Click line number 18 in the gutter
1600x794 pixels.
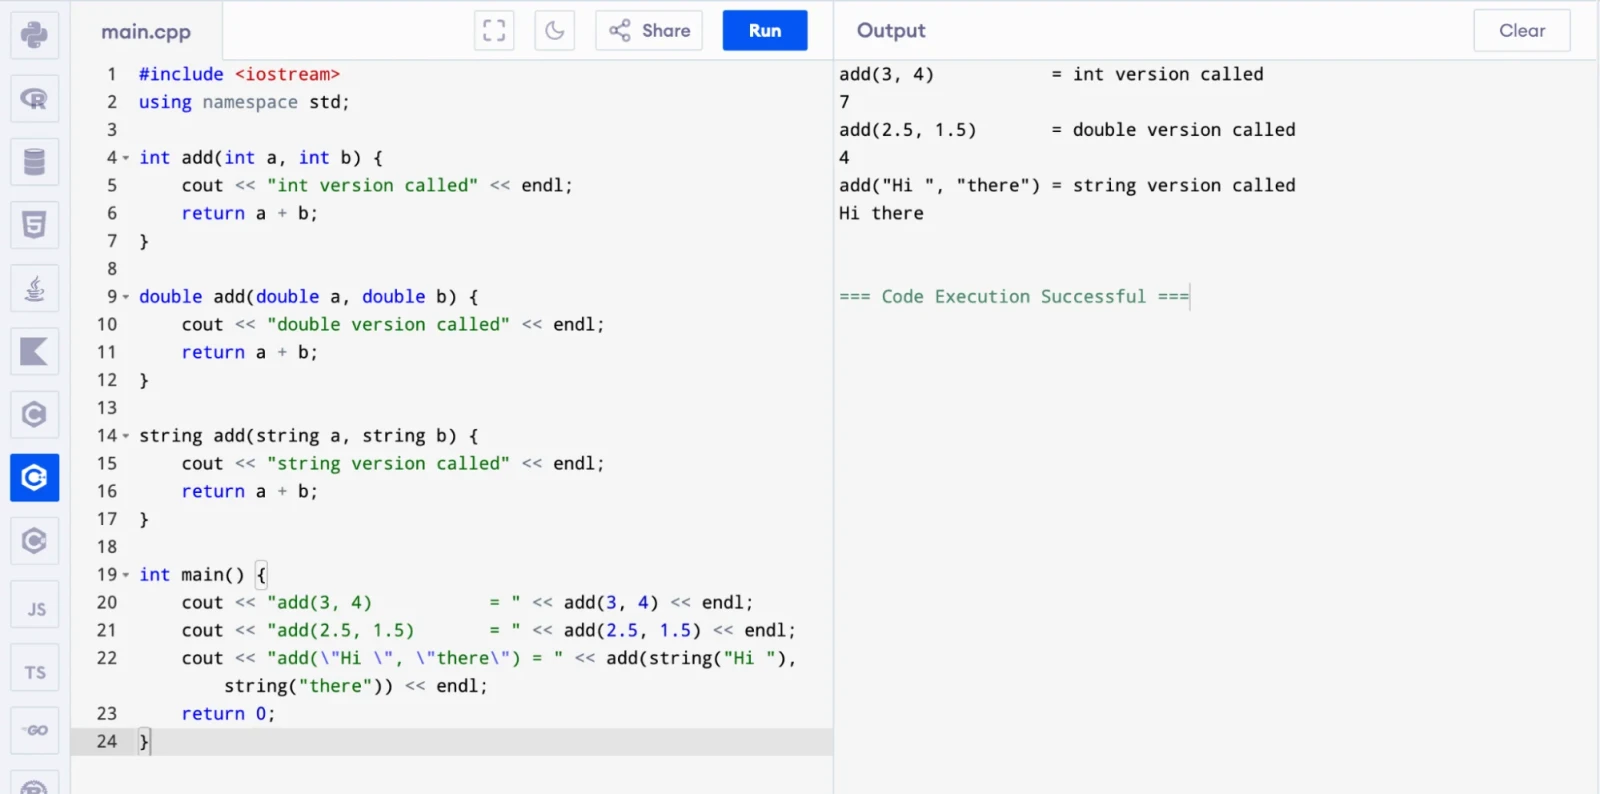point(107,547)
